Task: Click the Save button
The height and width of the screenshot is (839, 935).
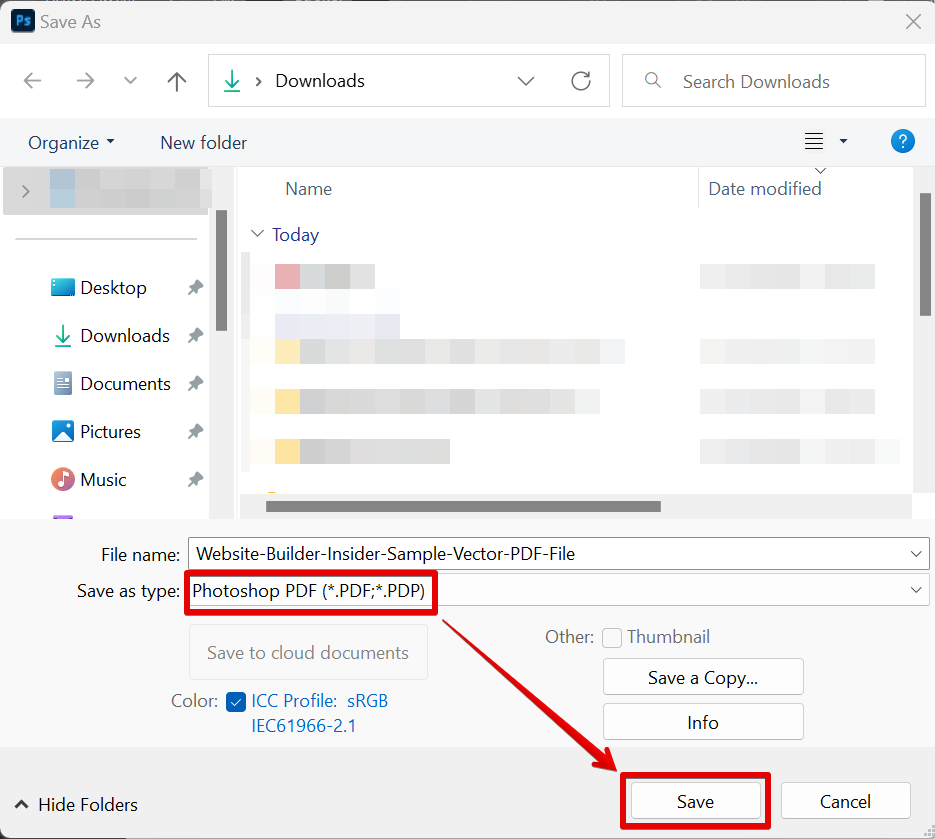Action: (695, 801)
